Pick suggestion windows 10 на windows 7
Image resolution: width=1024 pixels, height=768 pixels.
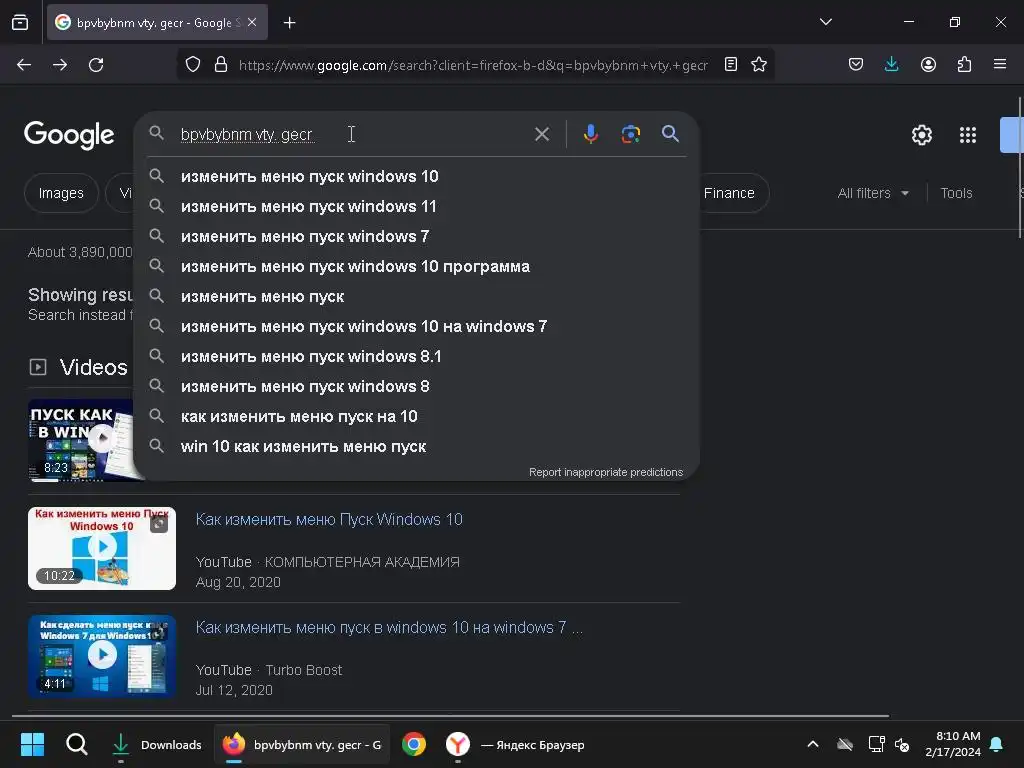(416, 327)
